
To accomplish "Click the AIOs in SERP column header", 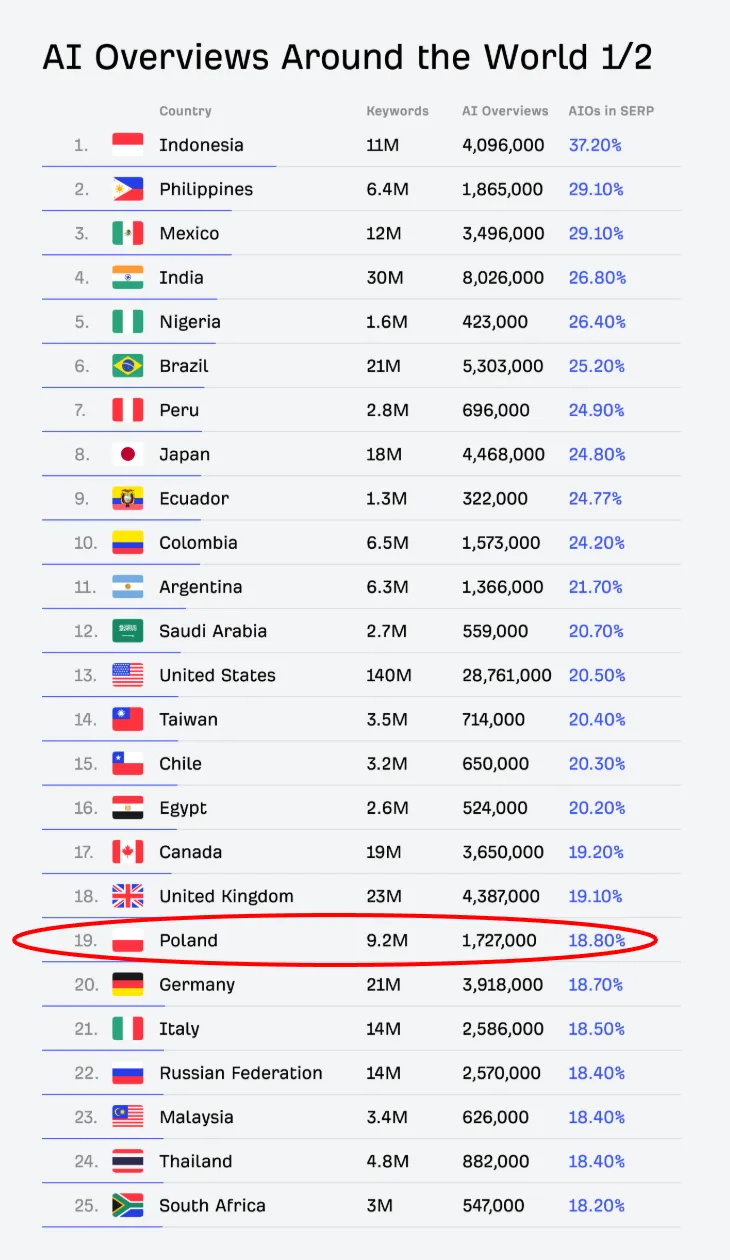I will 611,111.
